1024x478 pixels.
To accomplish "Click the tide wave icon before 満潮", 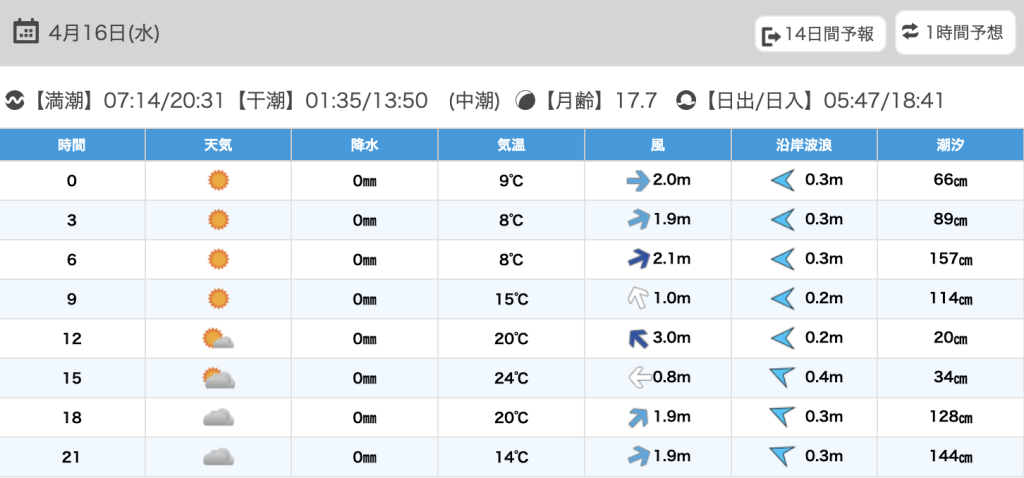I will [x=15, y=100].
